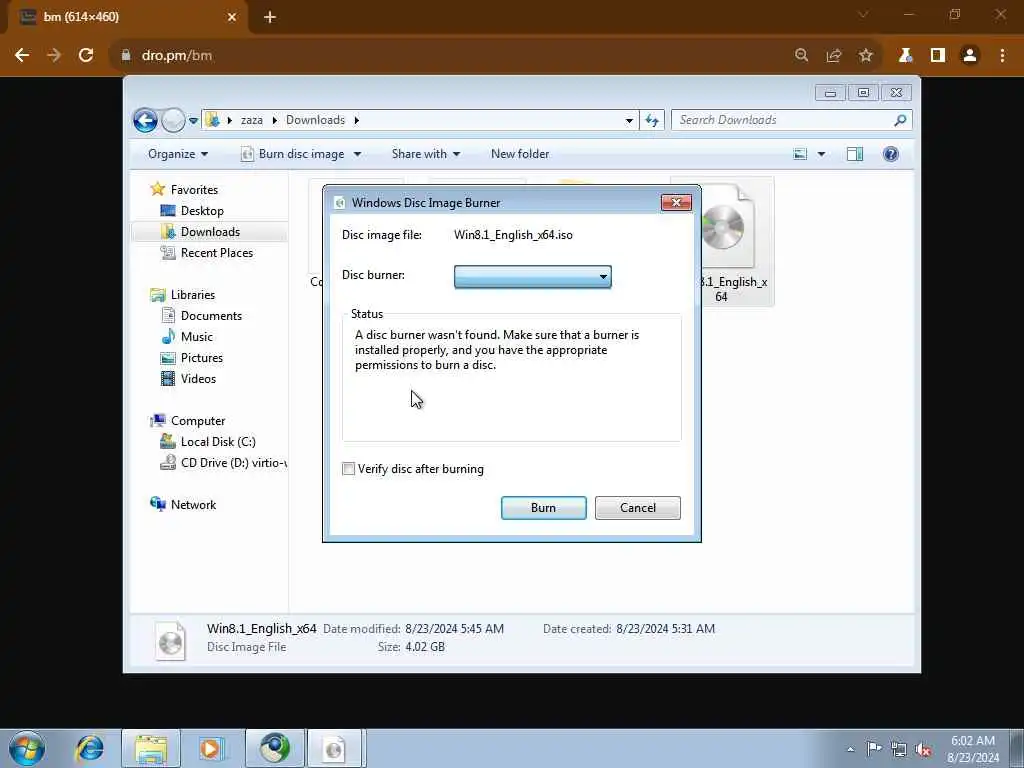
Task: Click the search magnifier in Explorer
Action: pyautogui.click(x=901, y=120)
